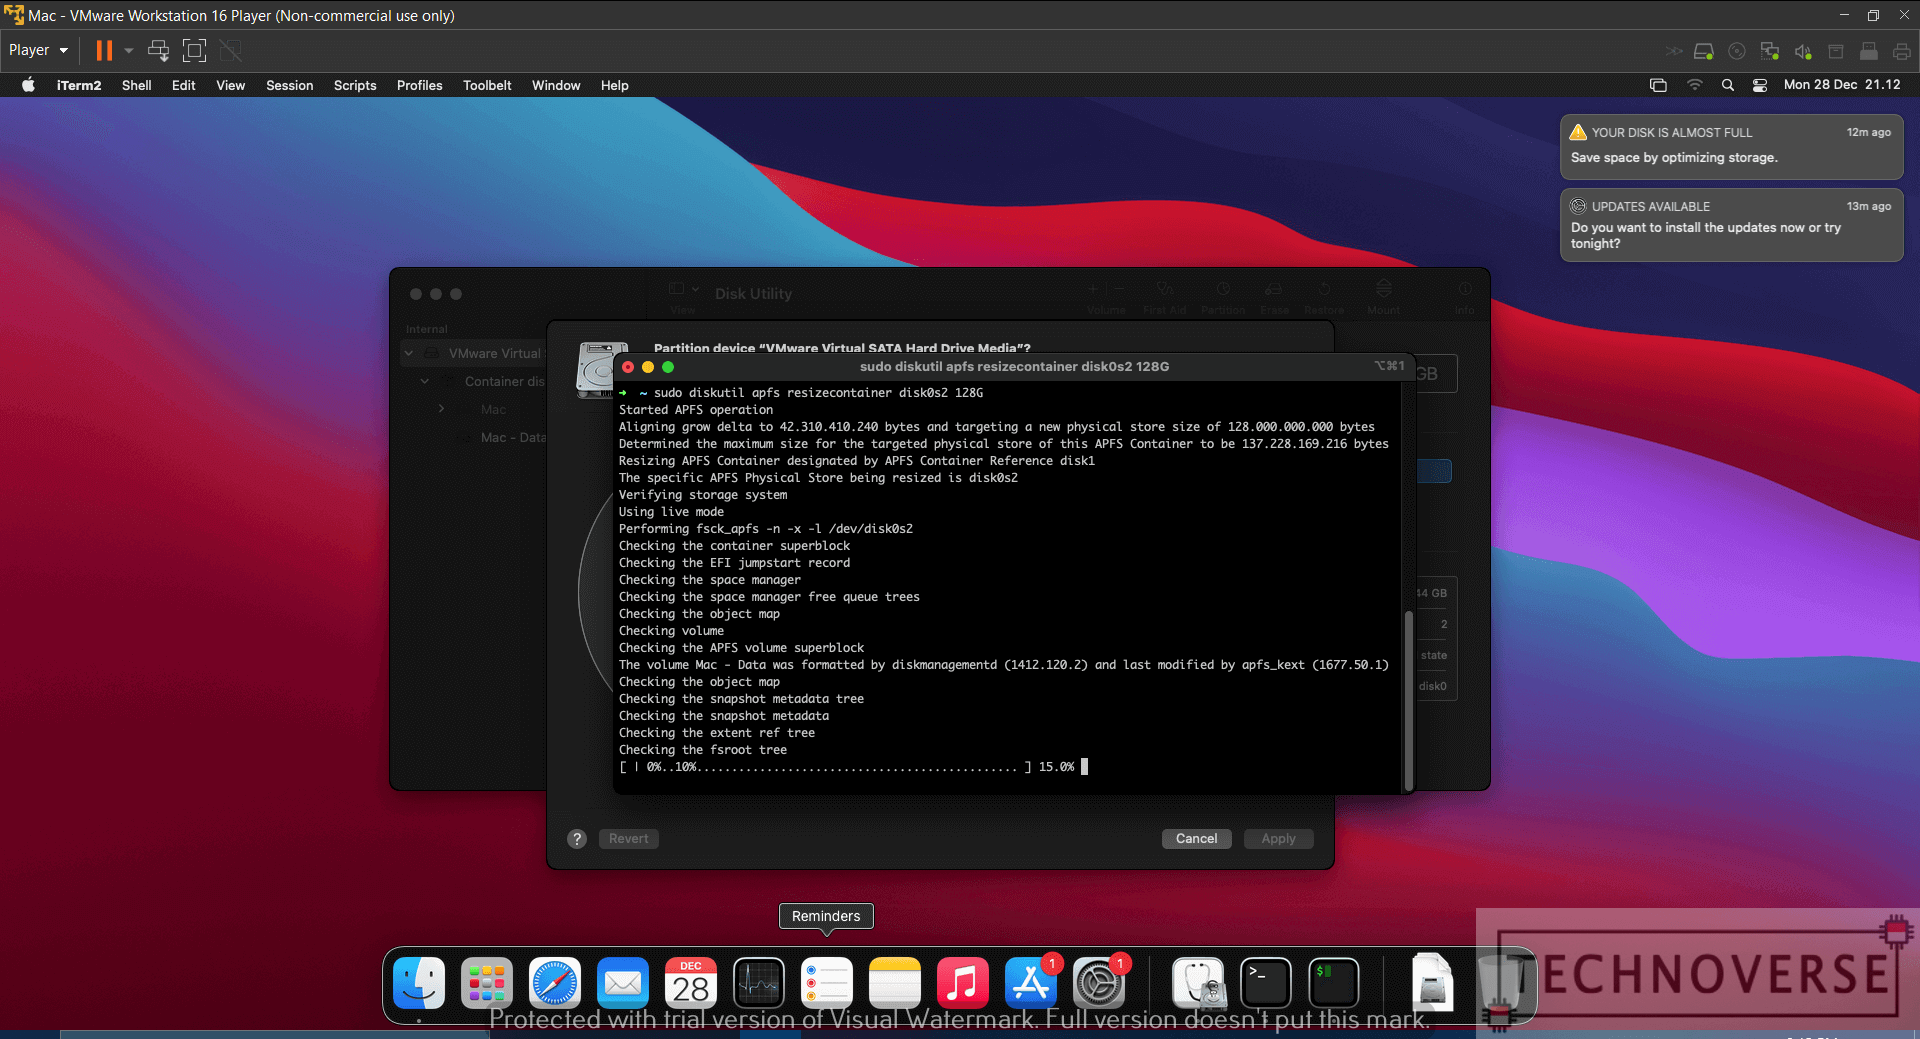The image size is (1920, 1039).
Task: Pause the VMware virtual machine
Action: (x=104, y=50)
